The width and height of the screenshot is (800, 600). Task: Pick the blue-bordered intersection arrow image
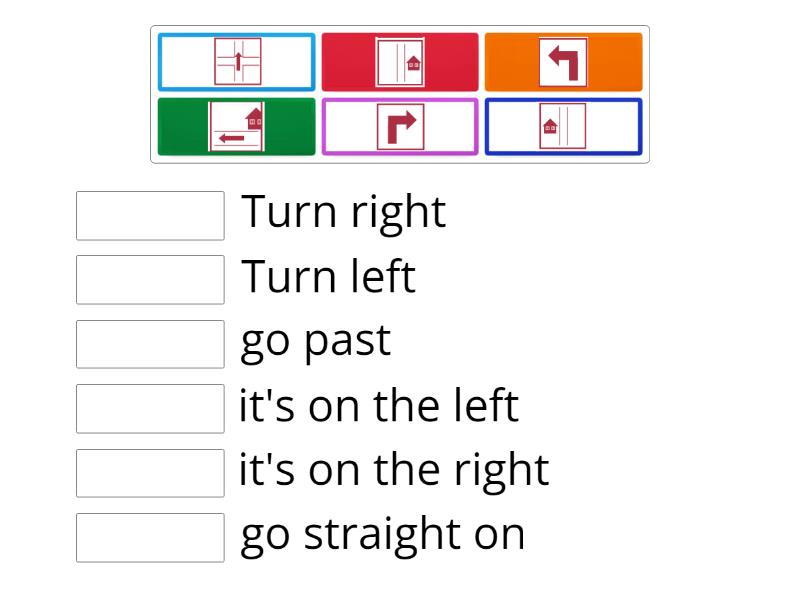(x=236, y=62)
